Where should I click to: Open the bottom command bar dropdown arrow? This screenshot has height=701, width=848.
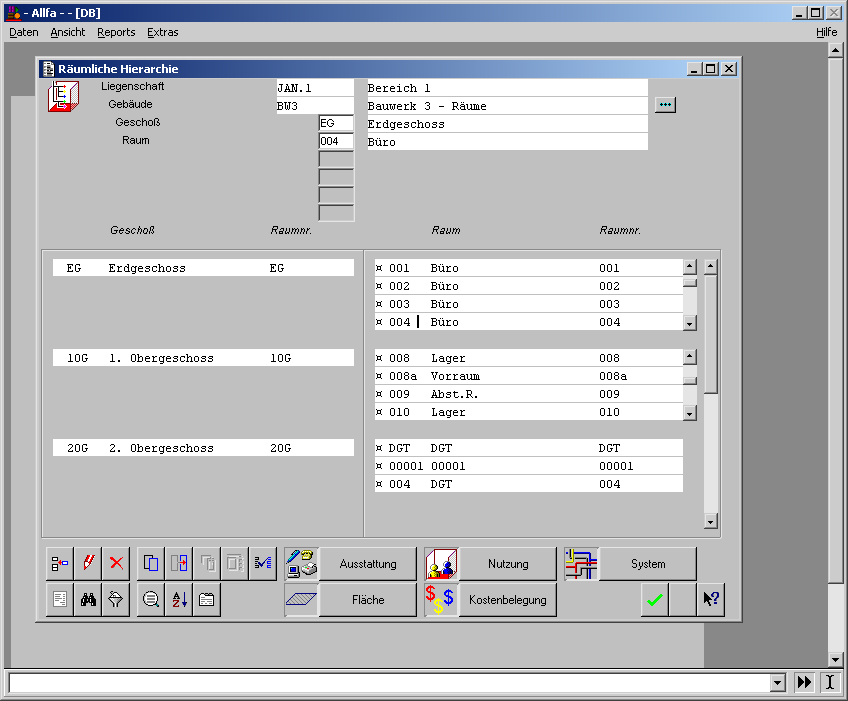pos(778,683)
